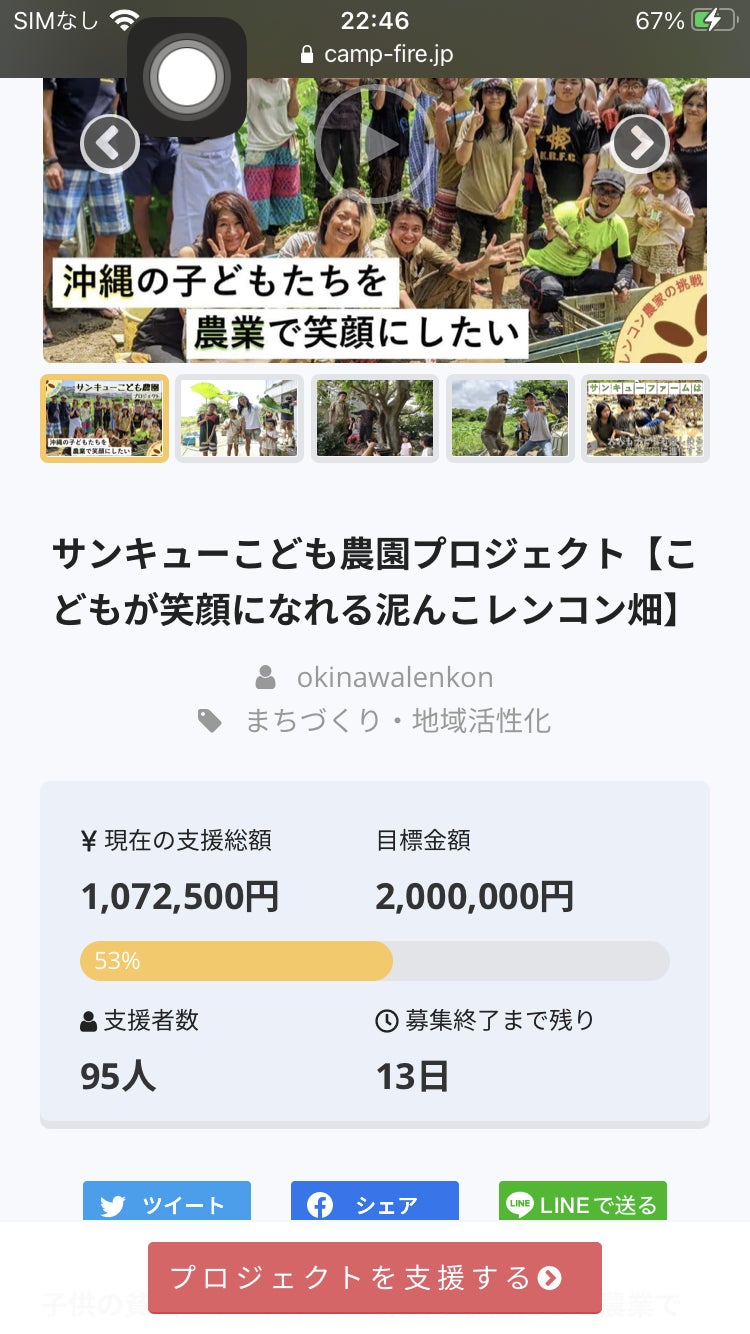
Task: Click the owner profile person icon
Action: pyautogui.click(x=265, y=678)
